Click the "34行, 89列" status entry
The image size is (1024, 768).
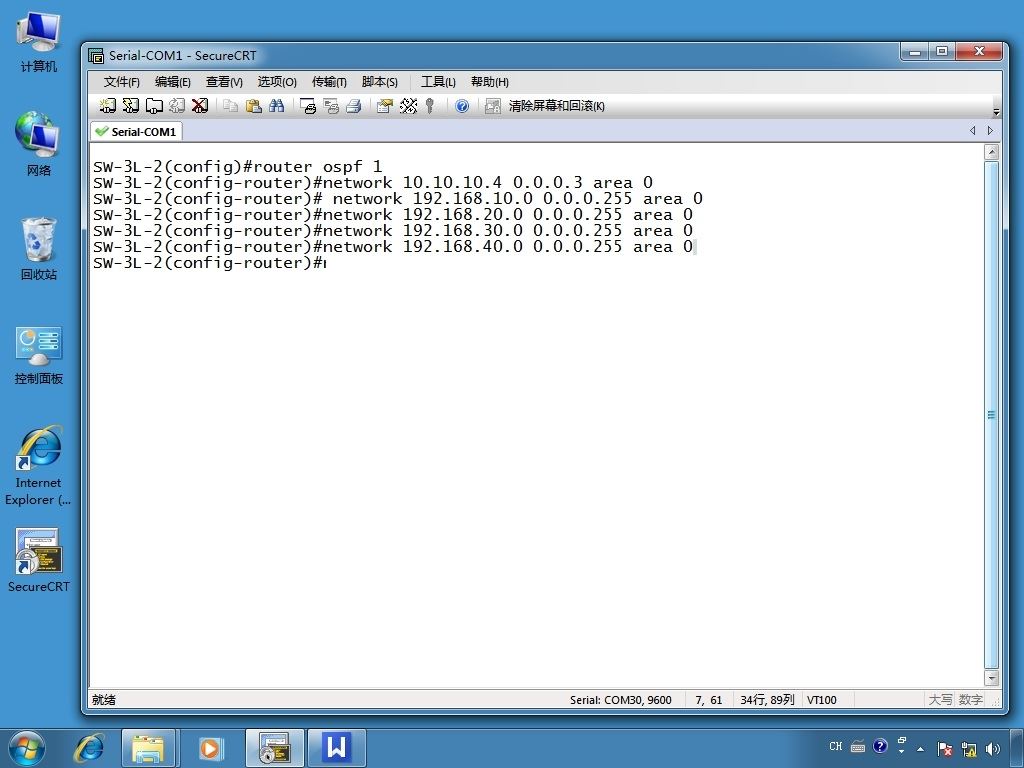coord(767,699)
